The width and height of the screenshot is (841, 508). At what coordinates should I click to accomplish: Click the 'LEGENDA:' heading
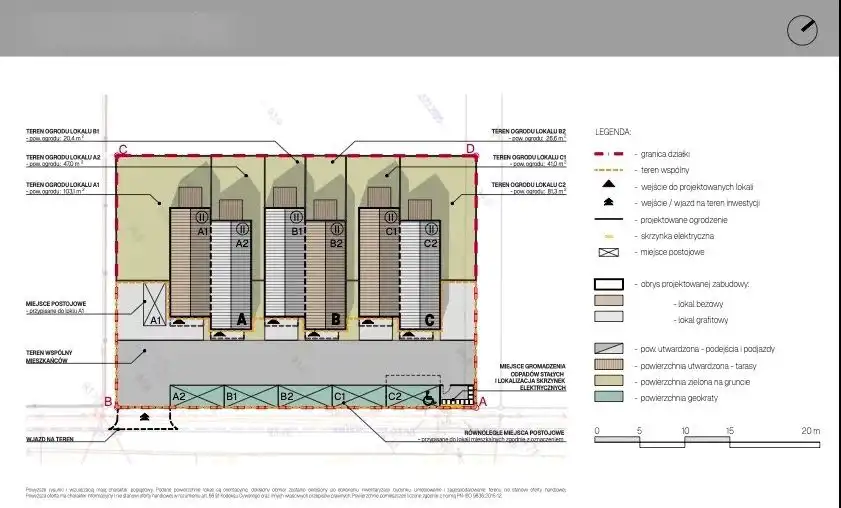point(613,131)
